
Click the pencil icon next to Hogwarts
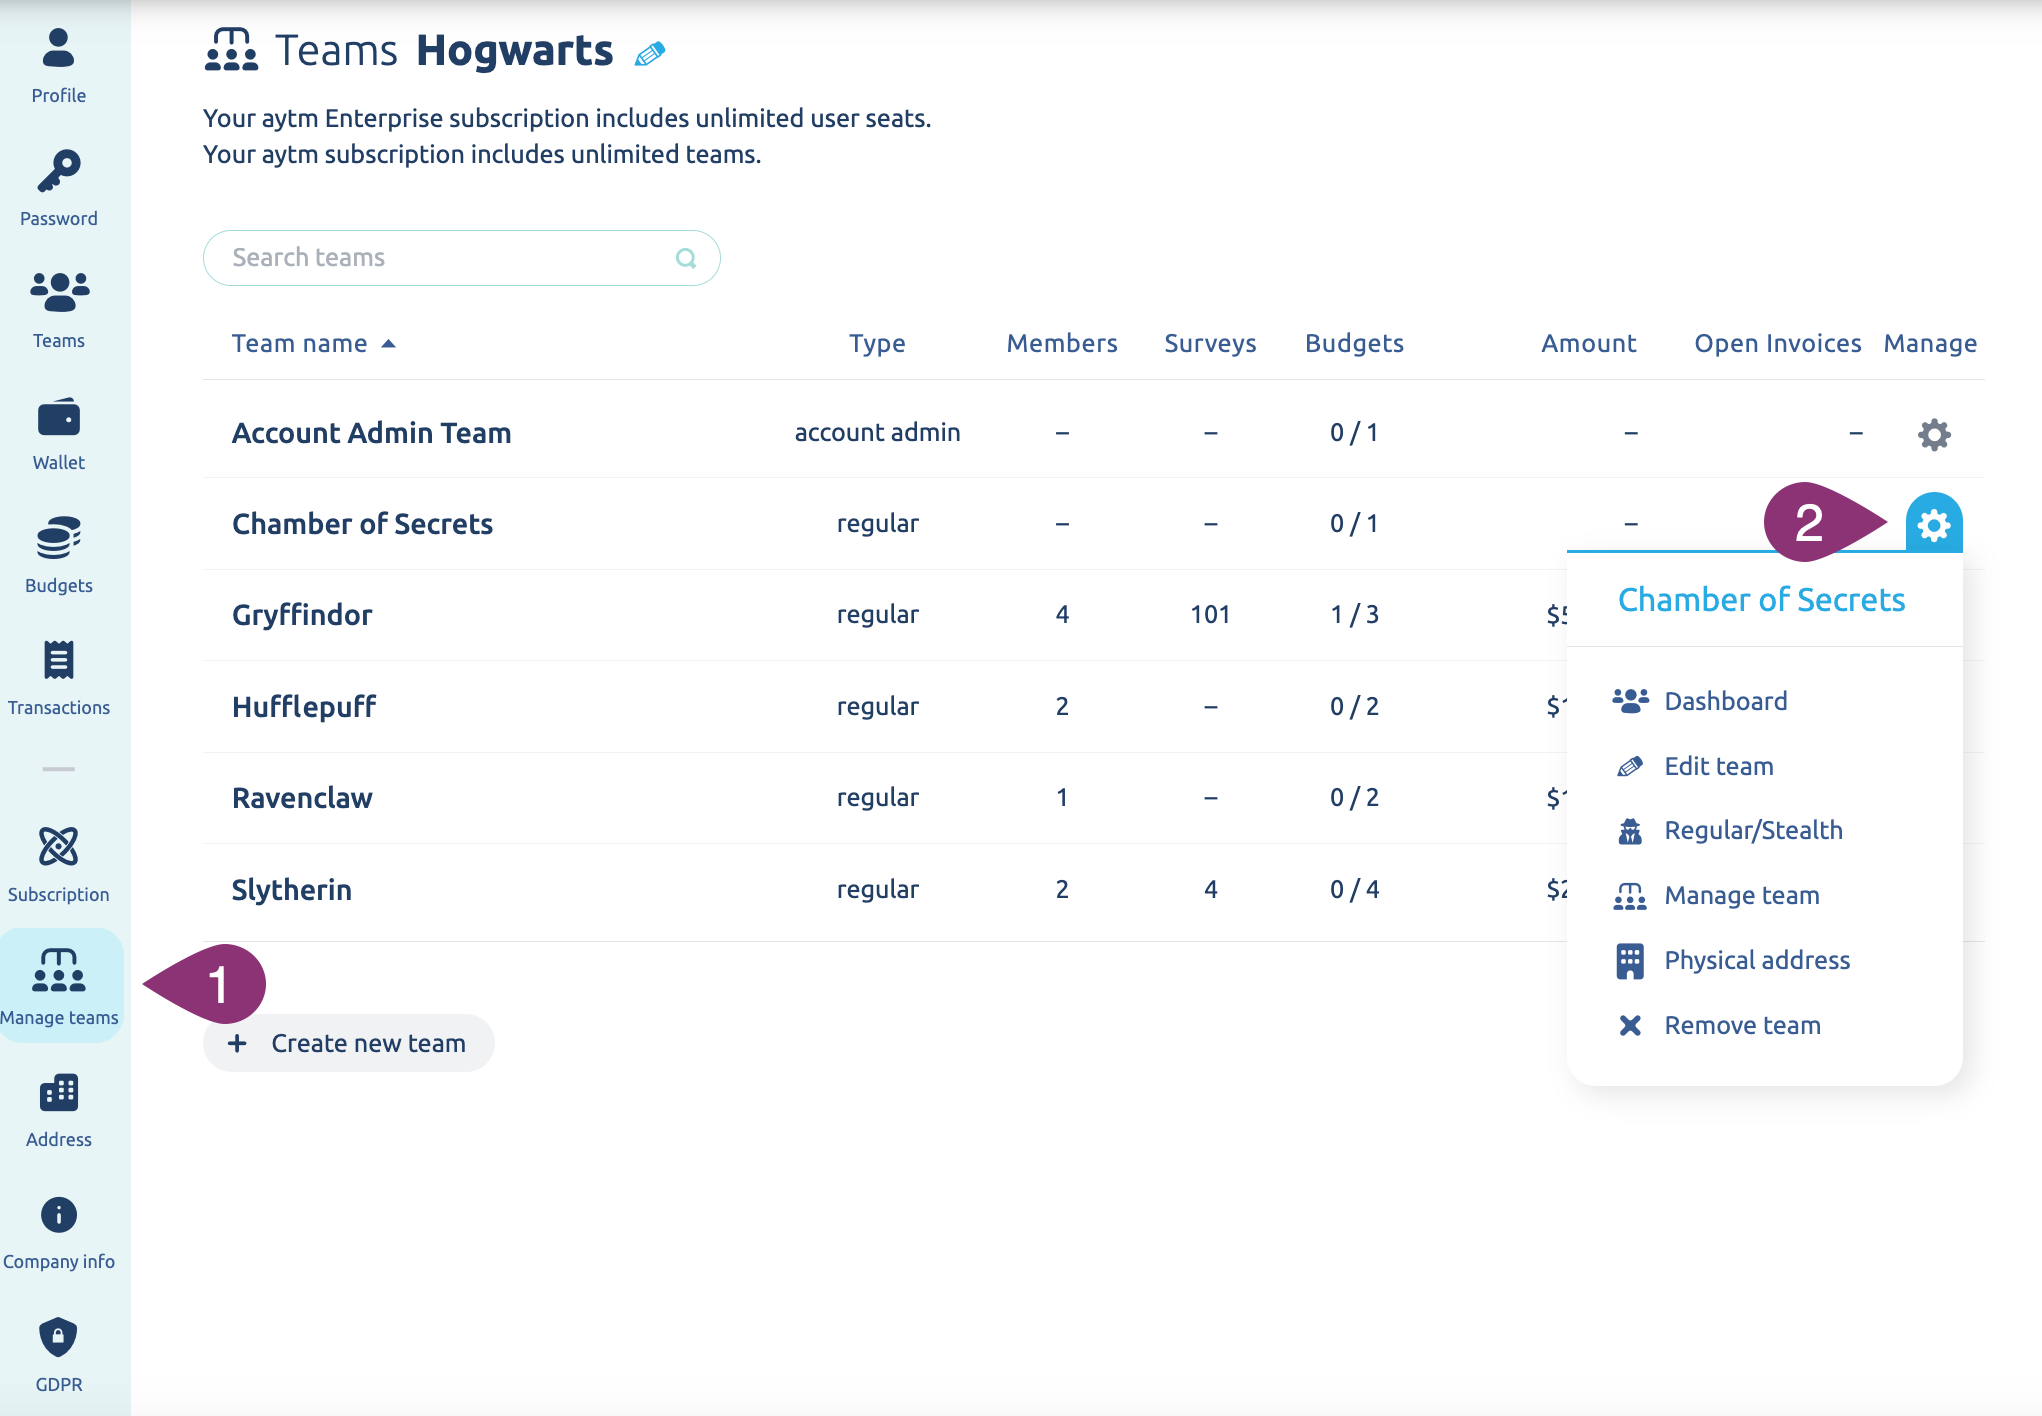(x=650, y=53)
